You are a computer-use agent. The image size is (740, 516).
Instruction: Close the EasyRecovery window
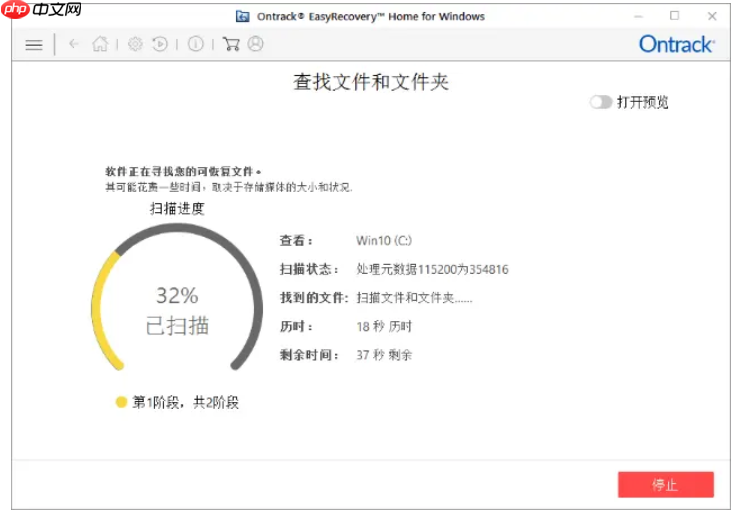712,16
